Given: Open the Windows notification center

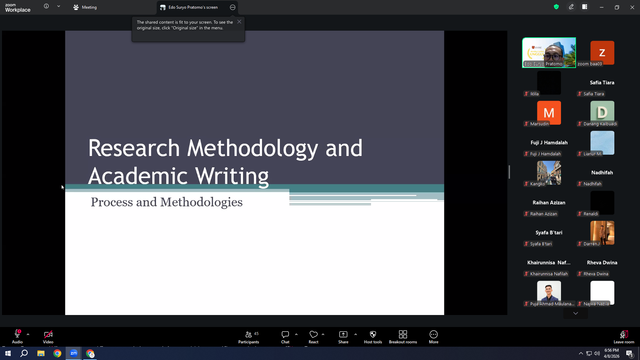Looking at the screenshot, I should (629, 353).
